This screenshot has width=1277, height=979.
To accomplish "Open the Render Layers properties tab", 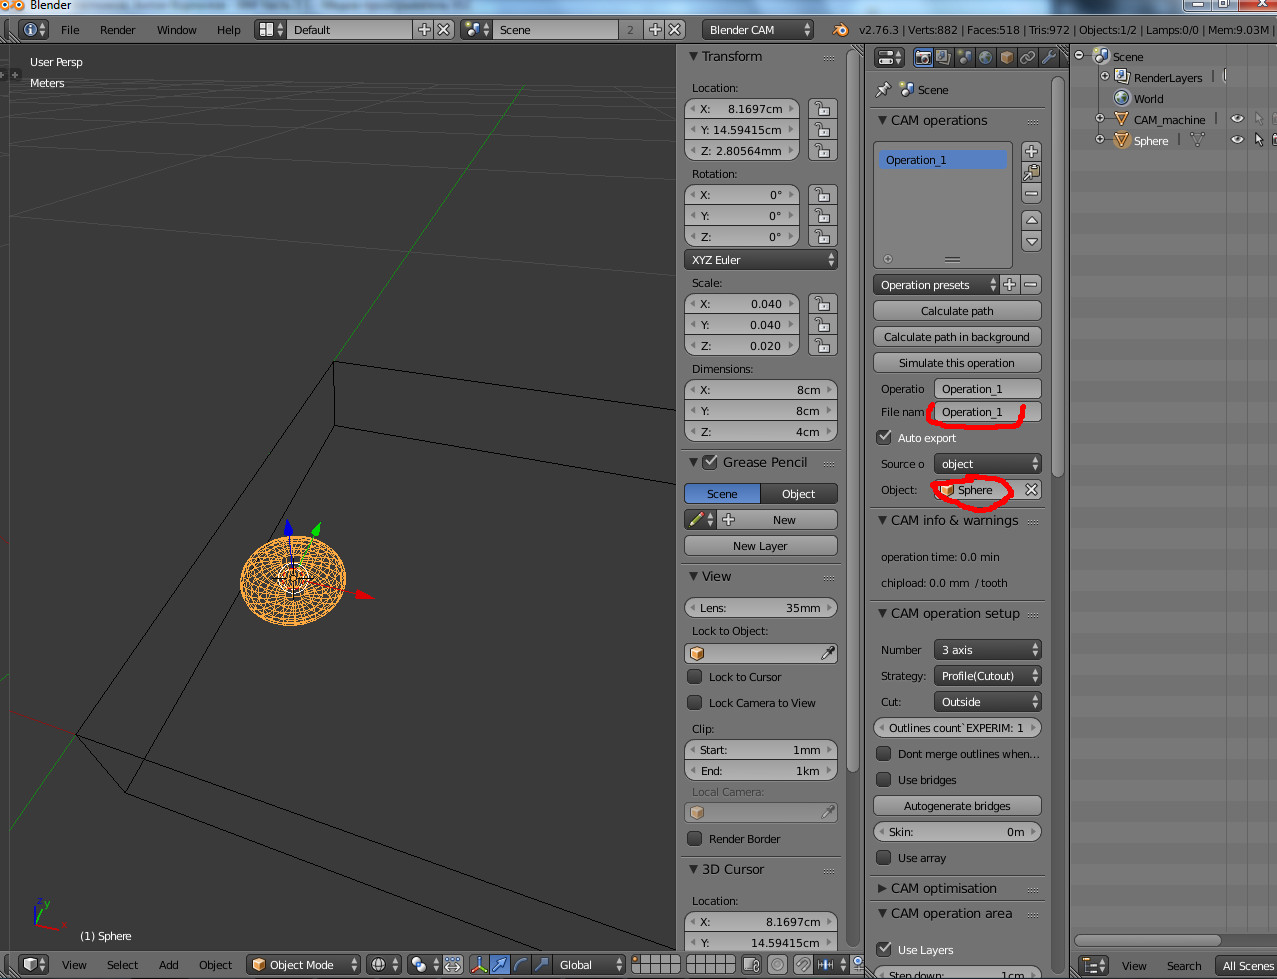I will [x=943, y=57].
